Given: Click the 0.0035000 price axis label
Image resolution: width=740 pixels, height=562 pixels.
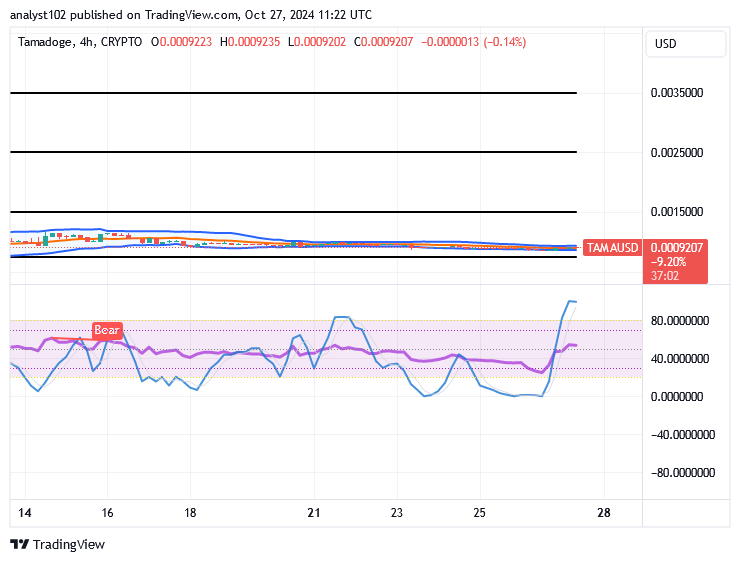Looking at the screenshot, I should [x=677, y=92].
